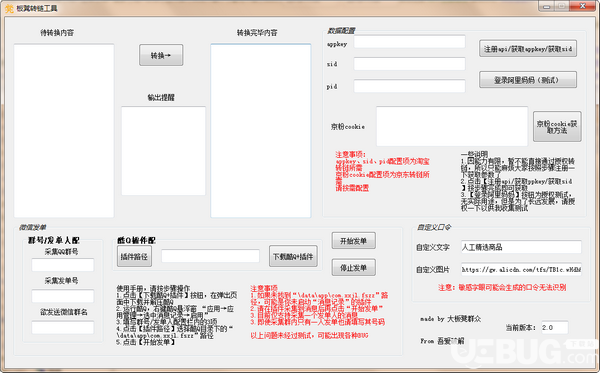The height and width of the screenshot is (373, 600).
Task: Click the 京粉cookie text area
Action: click(452, 126)
